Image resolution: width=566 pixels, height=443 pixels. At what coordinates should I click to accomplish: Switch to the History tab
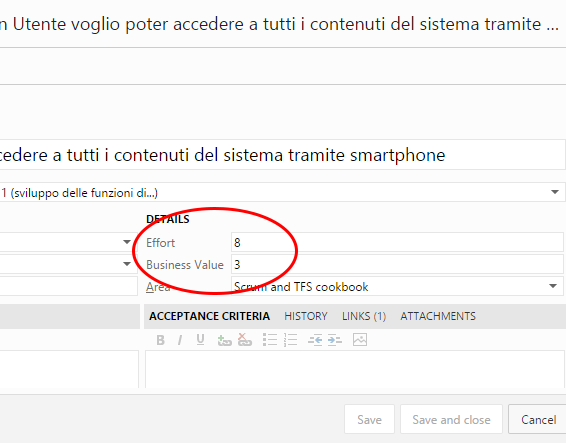(306, 316)
